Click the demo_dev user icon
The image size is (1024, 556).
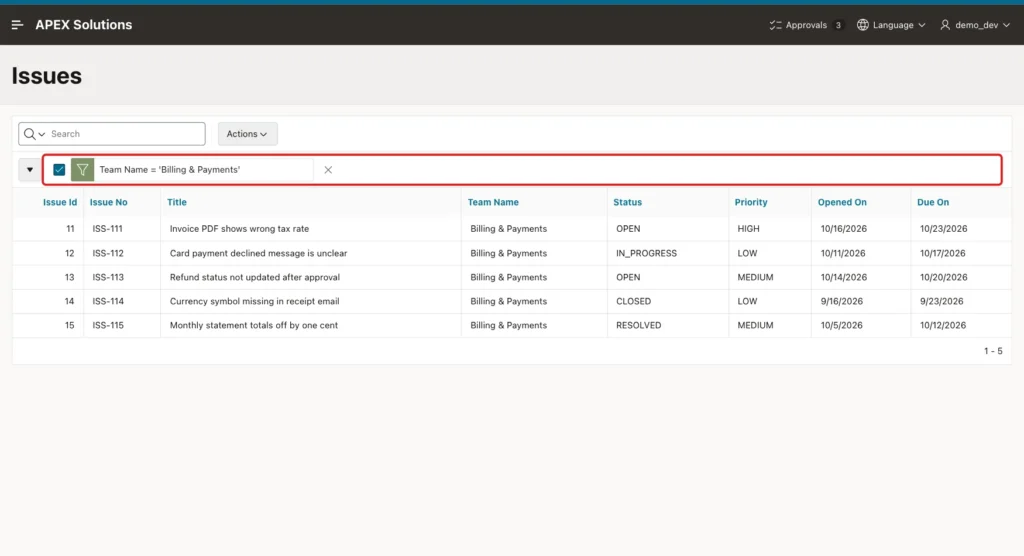(x=945, y=25)
